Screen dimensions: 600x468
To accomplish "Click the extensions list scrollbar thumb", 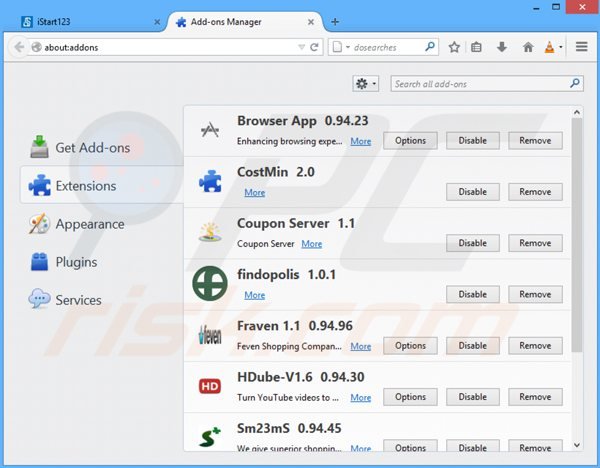I will pyautogui.click(x=577, y=235).
